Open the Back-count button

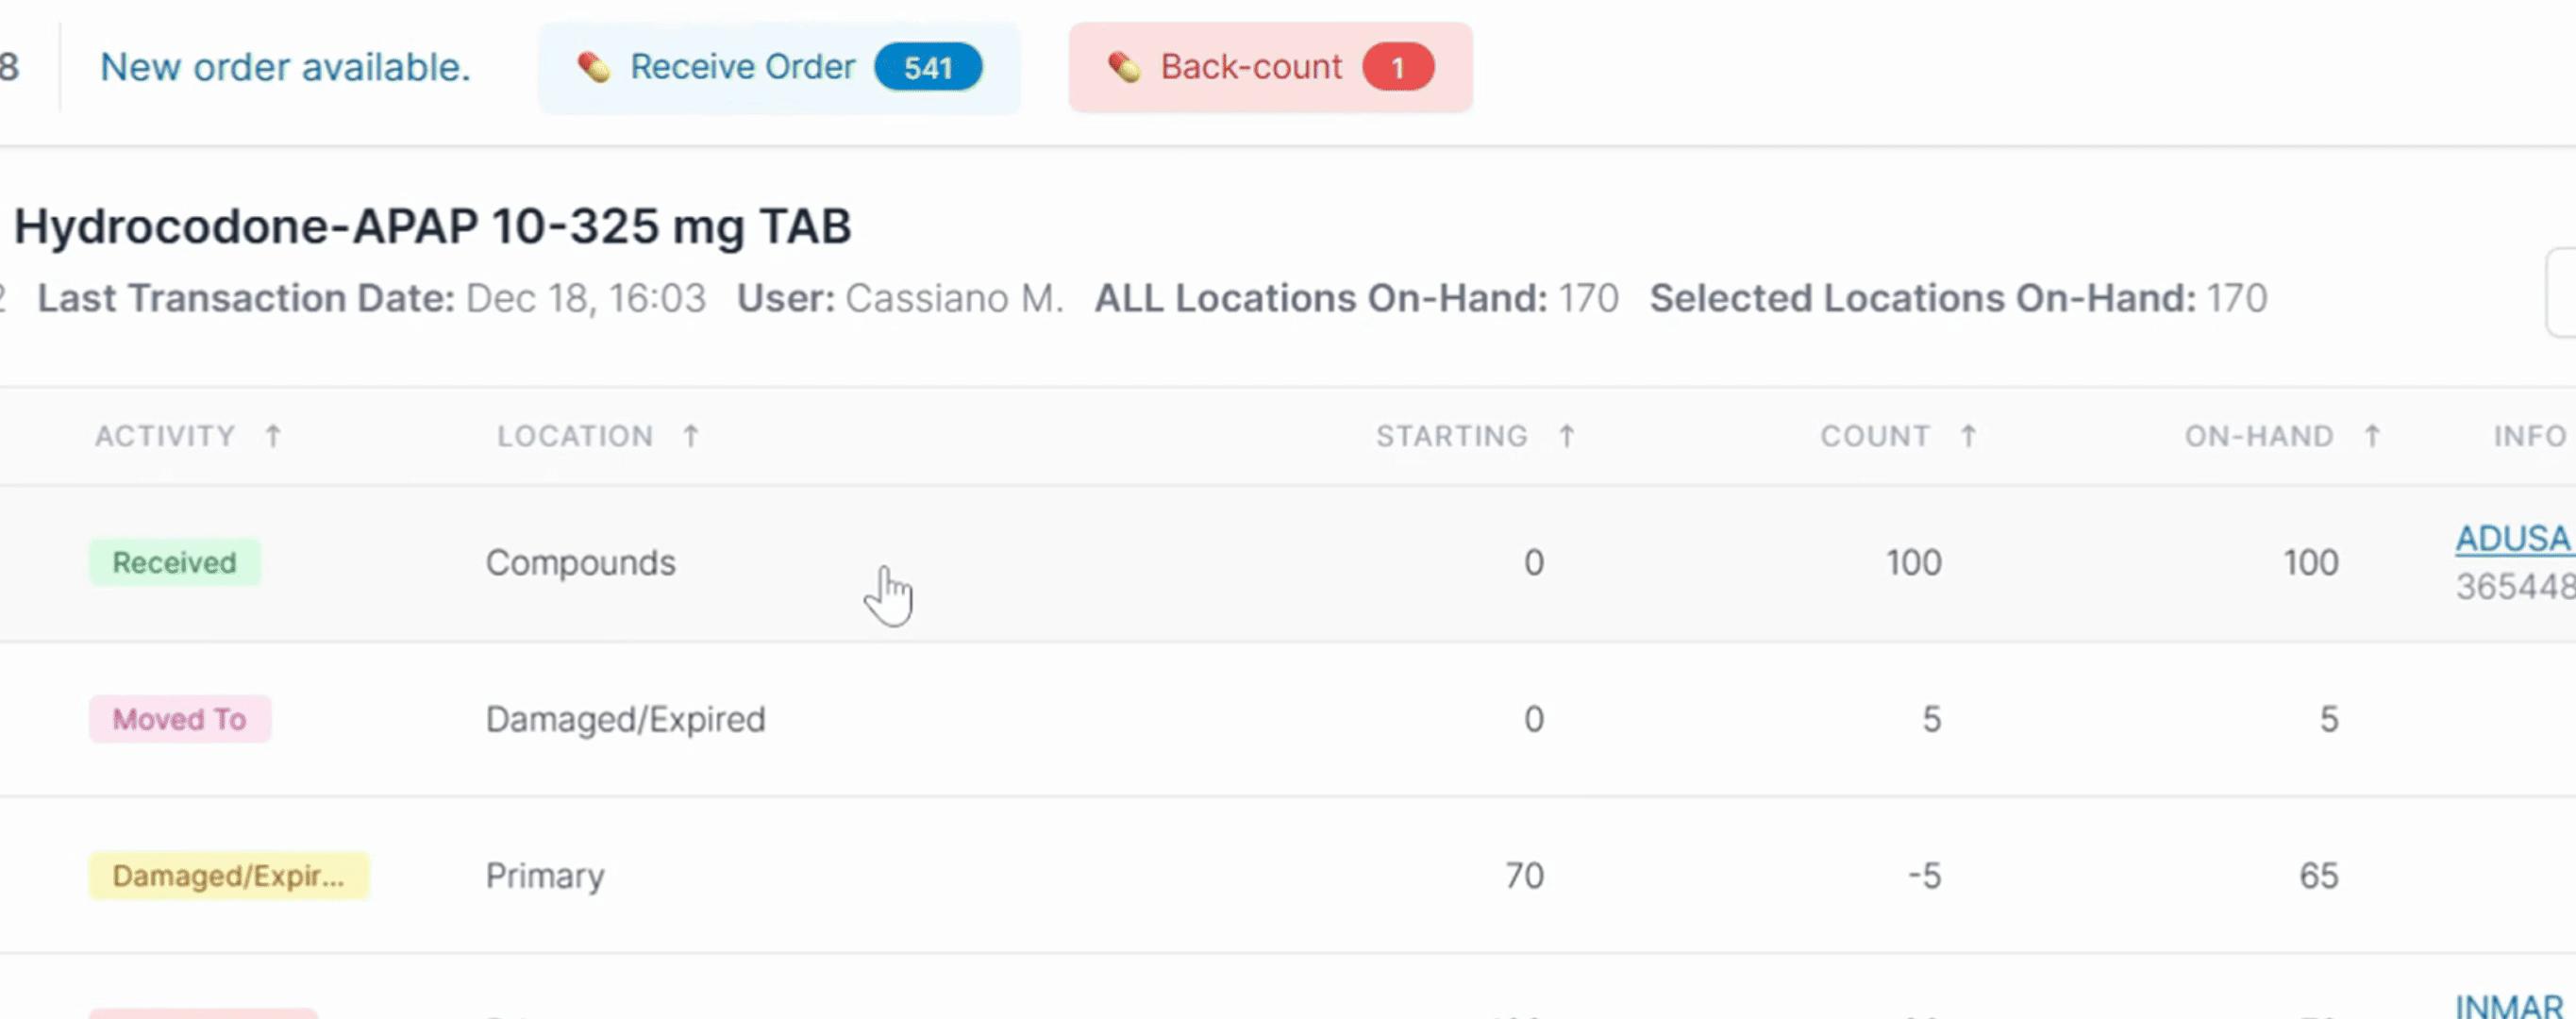click(x=1250, y=68)
